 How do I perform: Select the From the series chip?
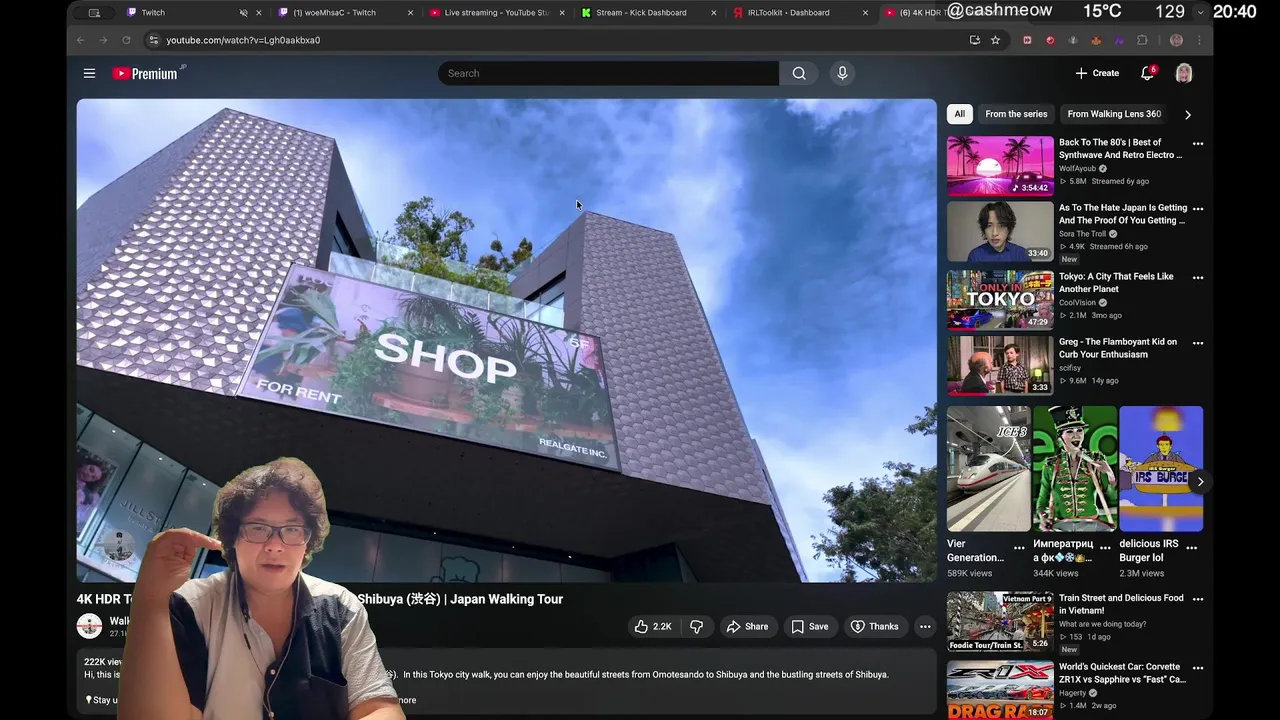tap(1016, 114)
